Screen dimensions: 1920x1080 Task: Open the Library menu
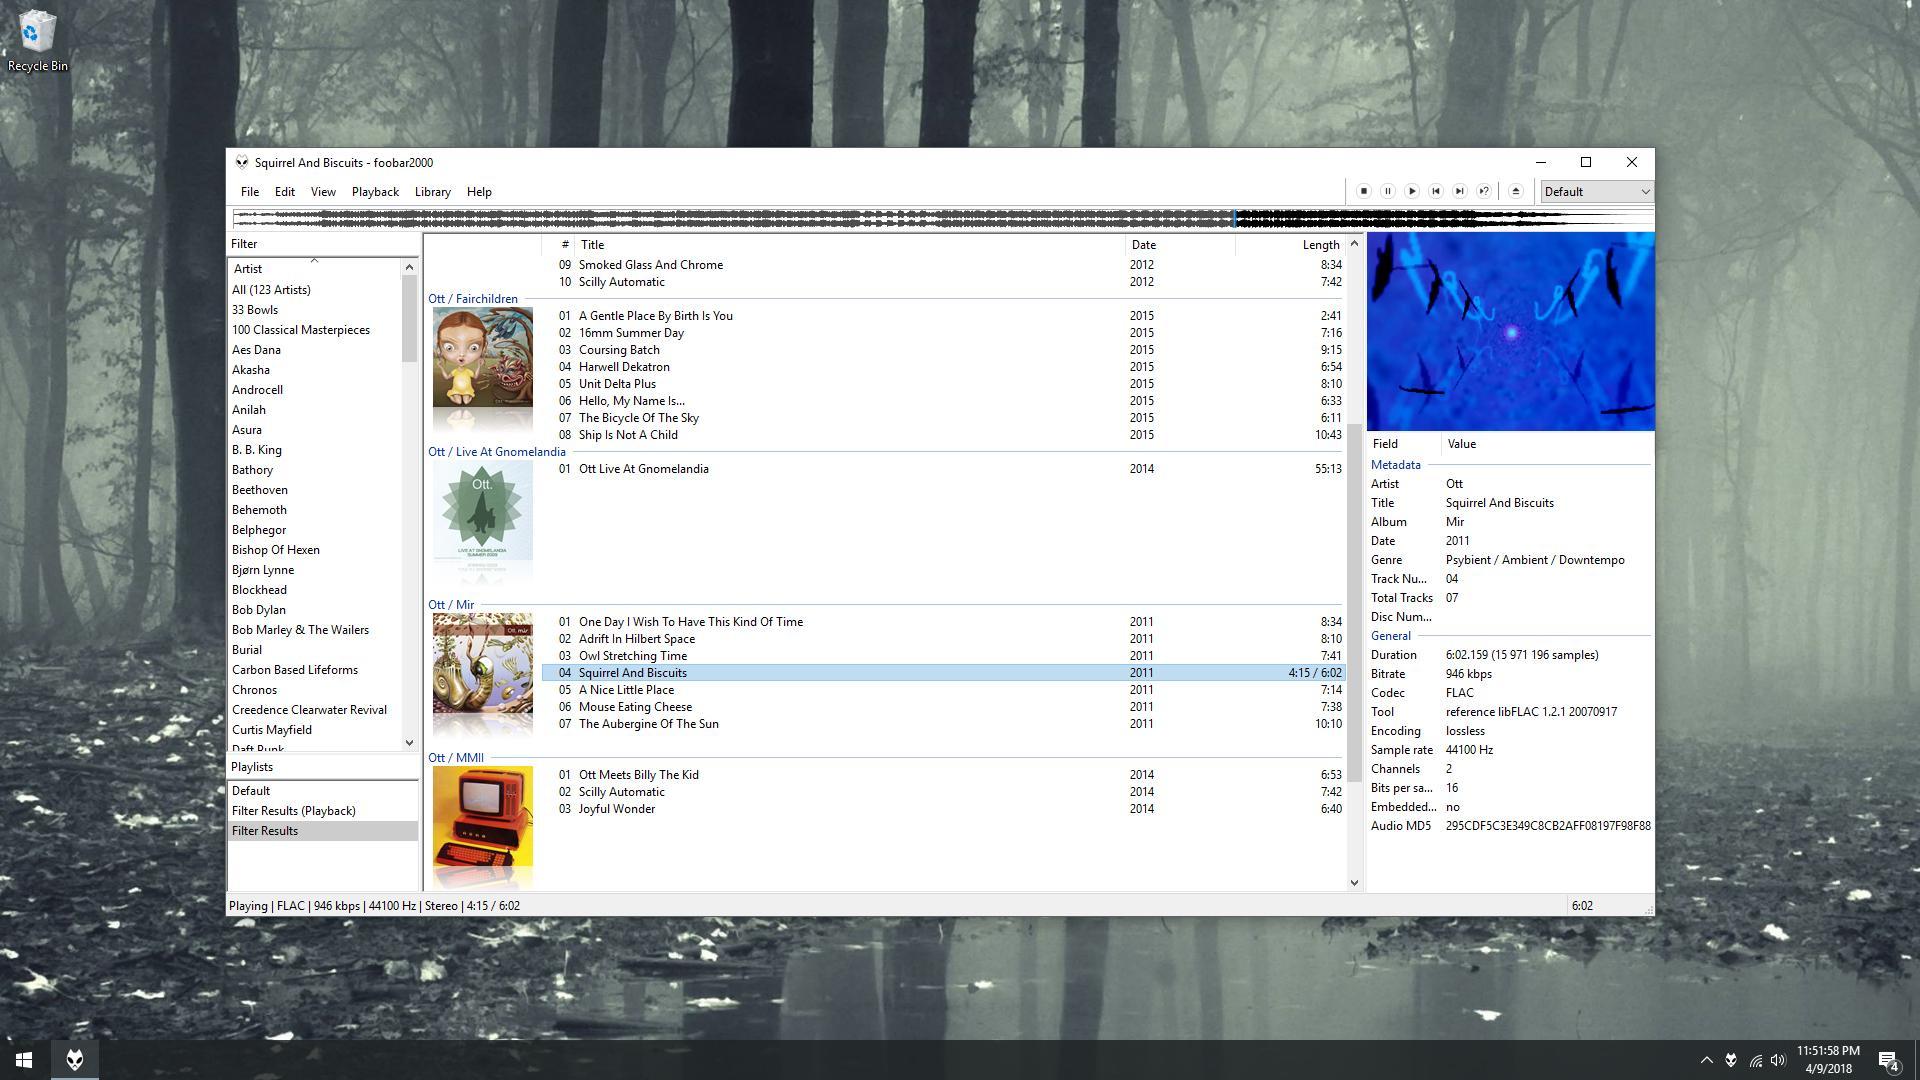(432, 192)
